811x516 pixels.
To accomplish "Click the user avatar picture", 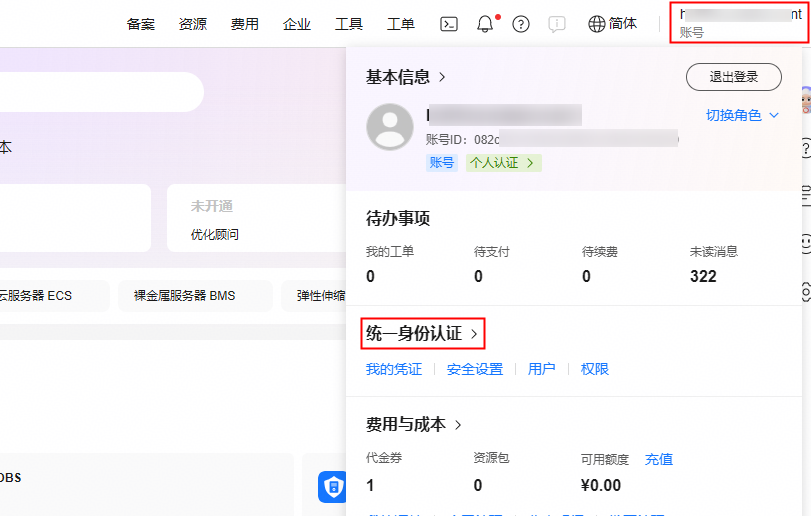I will coord(390,127).
